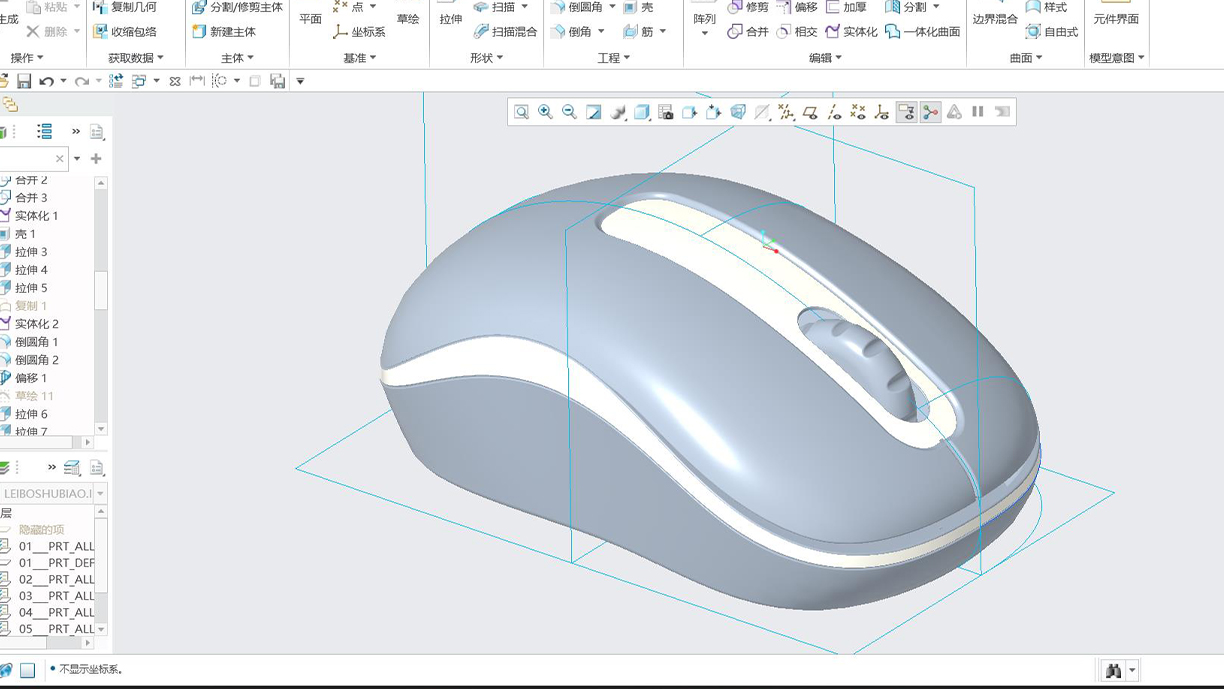This screenshot has width=1224, height=689.
Task: Click the Undo arrow
Action: [46, 81]
